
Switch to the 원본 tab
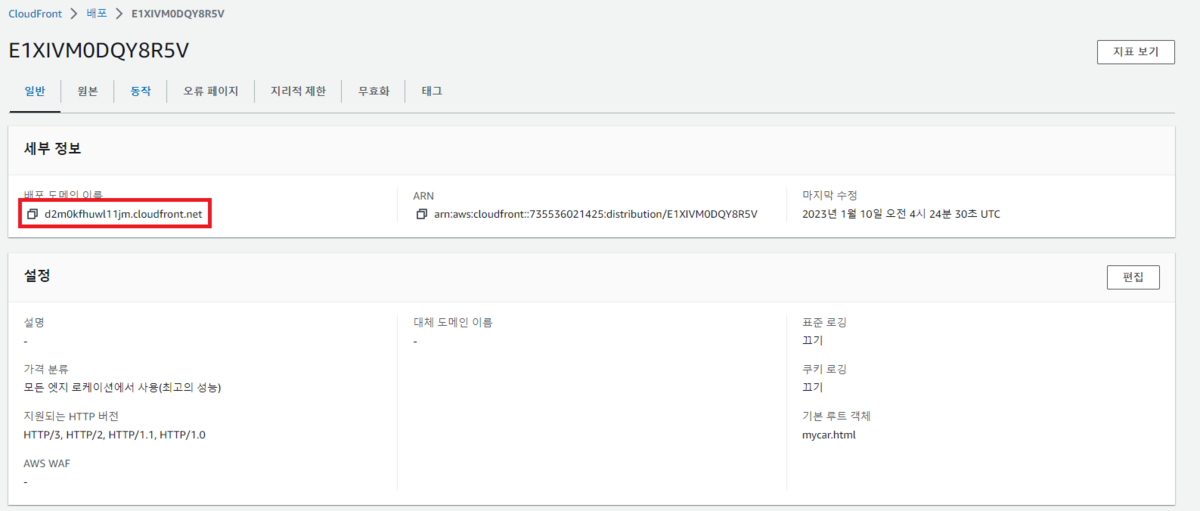[x=87, y=91]
